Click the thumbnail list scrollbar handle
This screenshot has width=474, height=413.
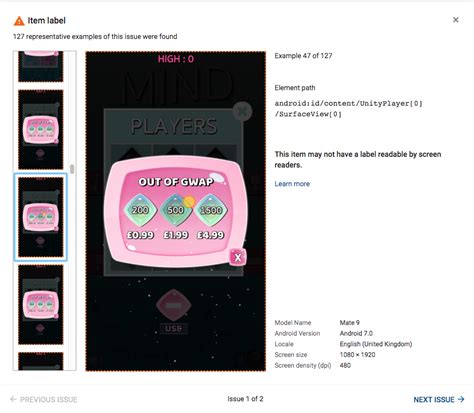pos(72,169)
